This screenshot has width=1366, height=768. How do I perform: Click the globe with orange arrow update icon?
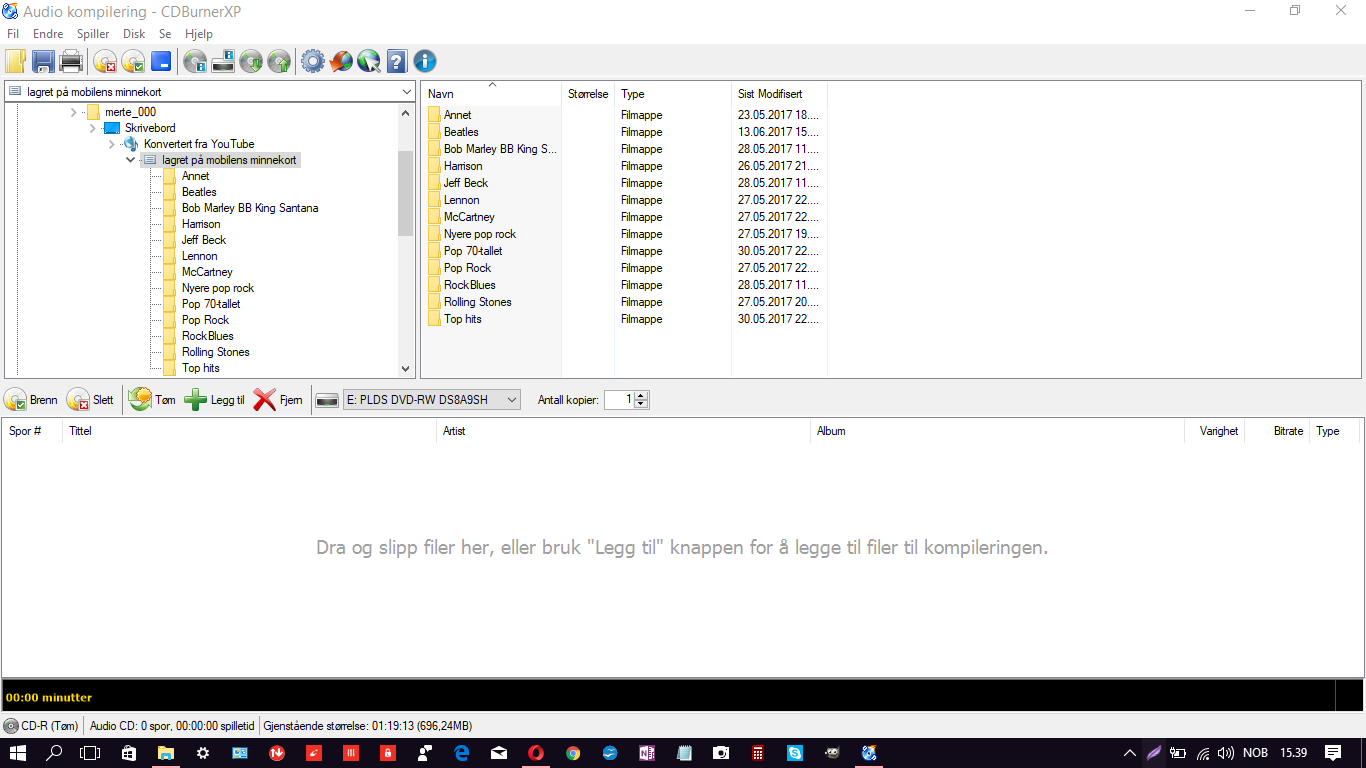point(341,62)
